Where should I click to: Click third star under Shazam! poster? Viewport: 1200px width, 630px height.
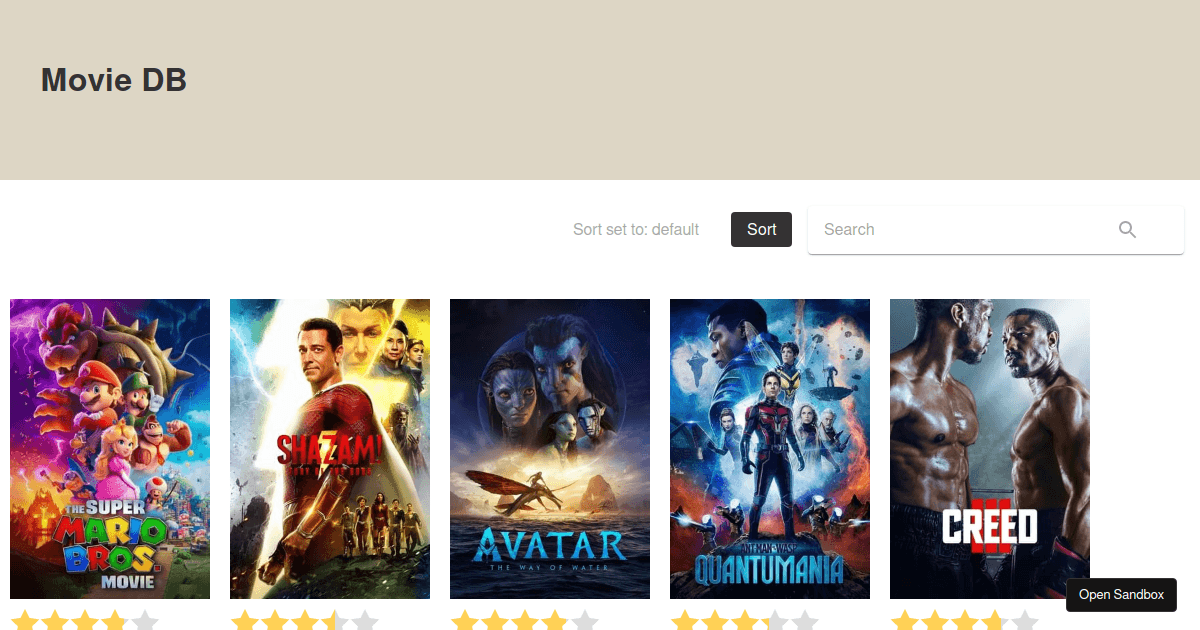(x=305, y=622)
